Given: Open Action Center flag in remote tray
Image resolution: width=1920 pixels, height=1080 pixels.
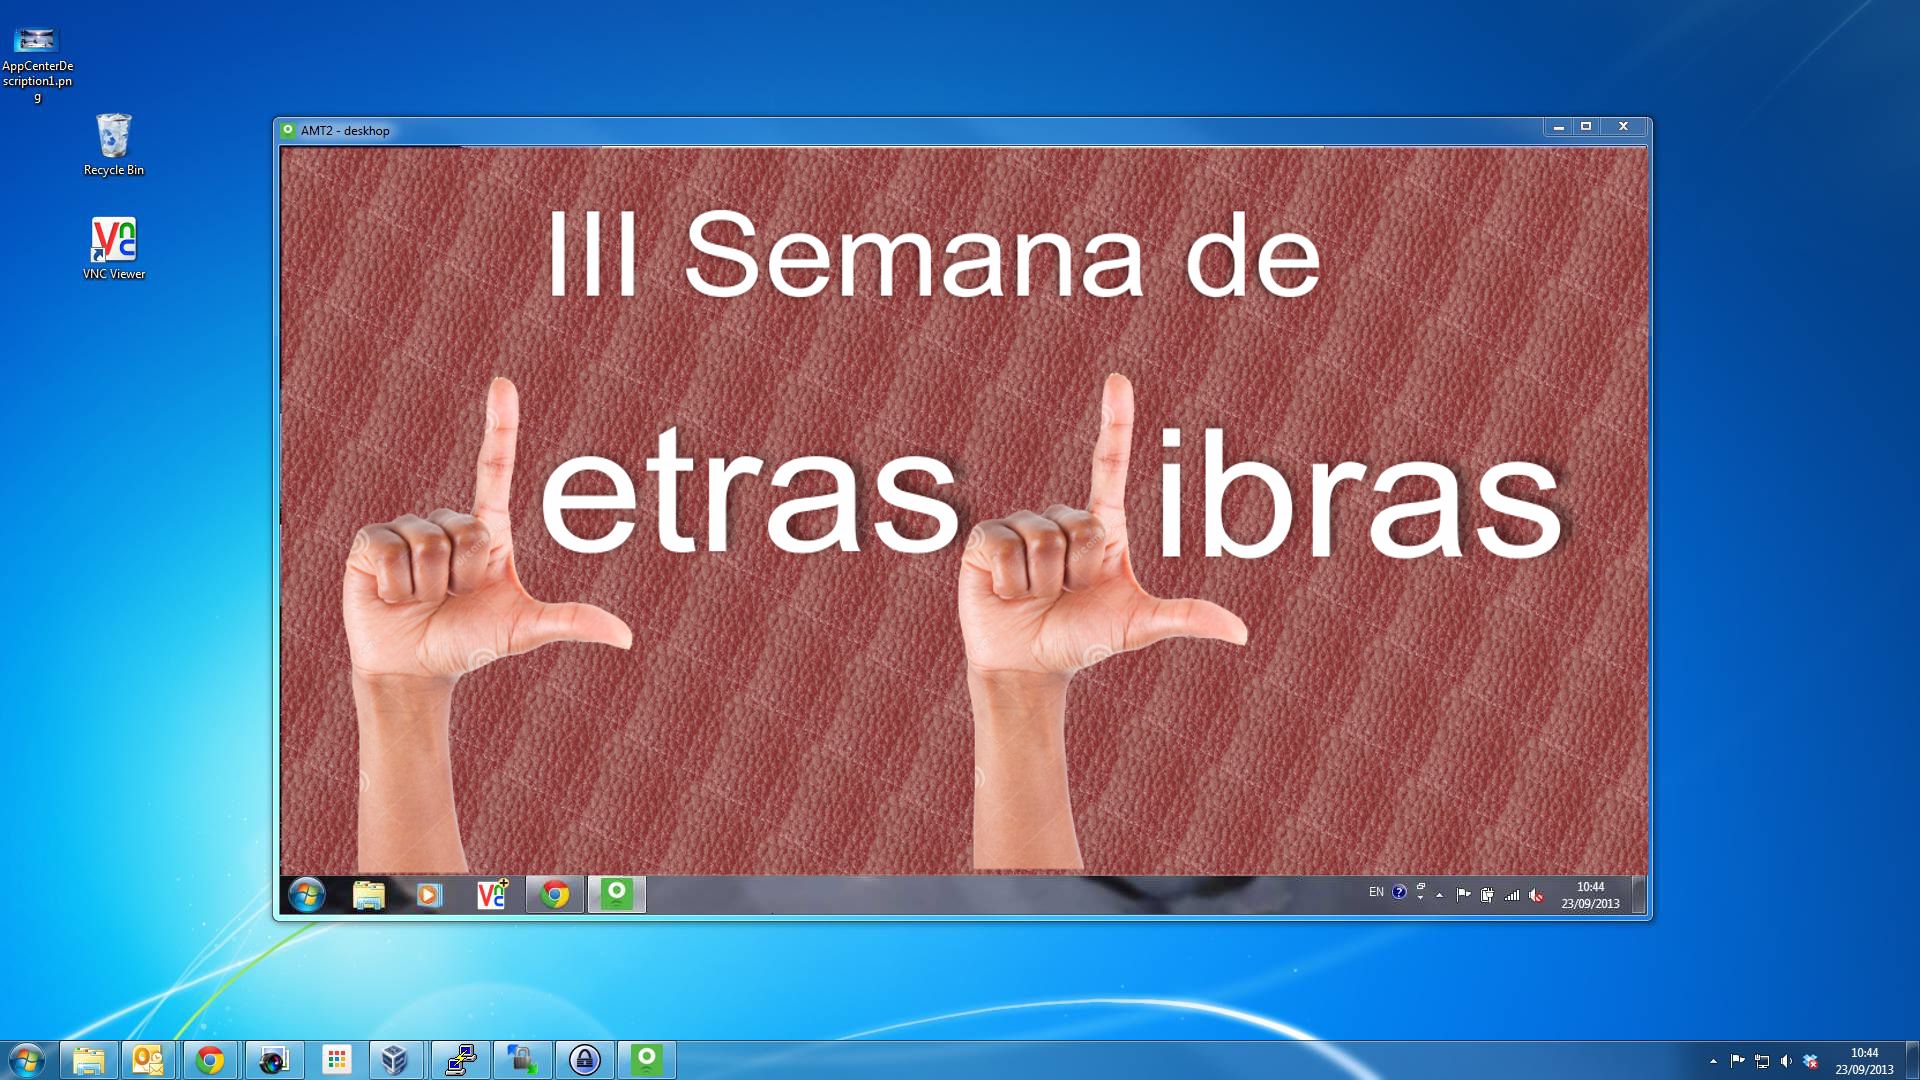Looking at the screenshot, I should click(x=1464, y=895).
